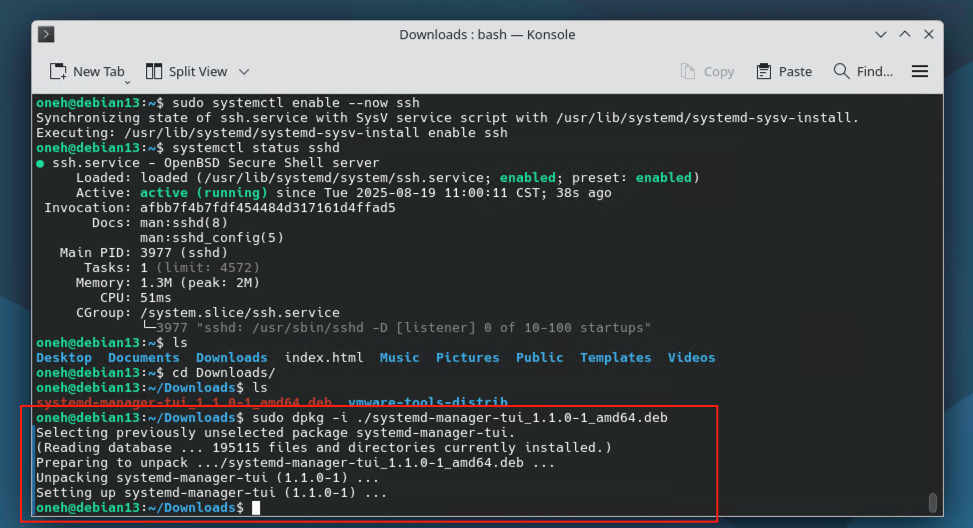
Task: Click the 'Preparing to unpack' output line
Action: pos(295,463)
